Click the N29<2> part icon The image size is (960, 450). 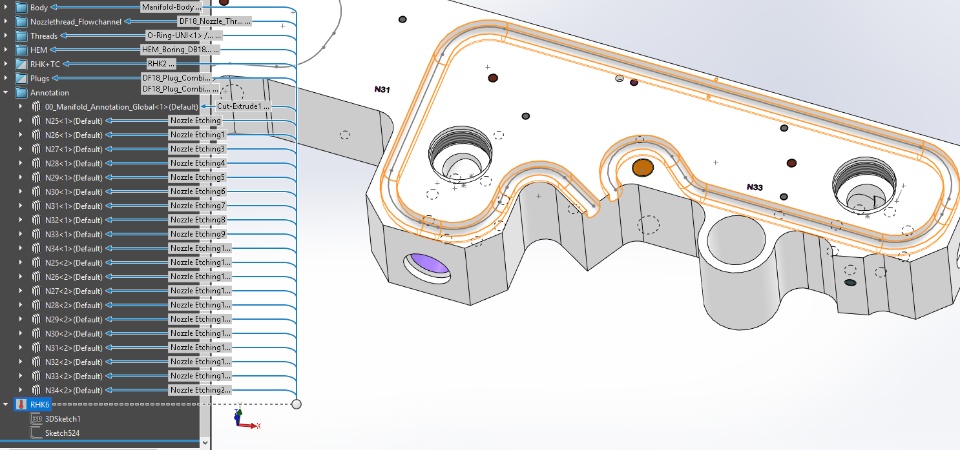coord(36,320)
